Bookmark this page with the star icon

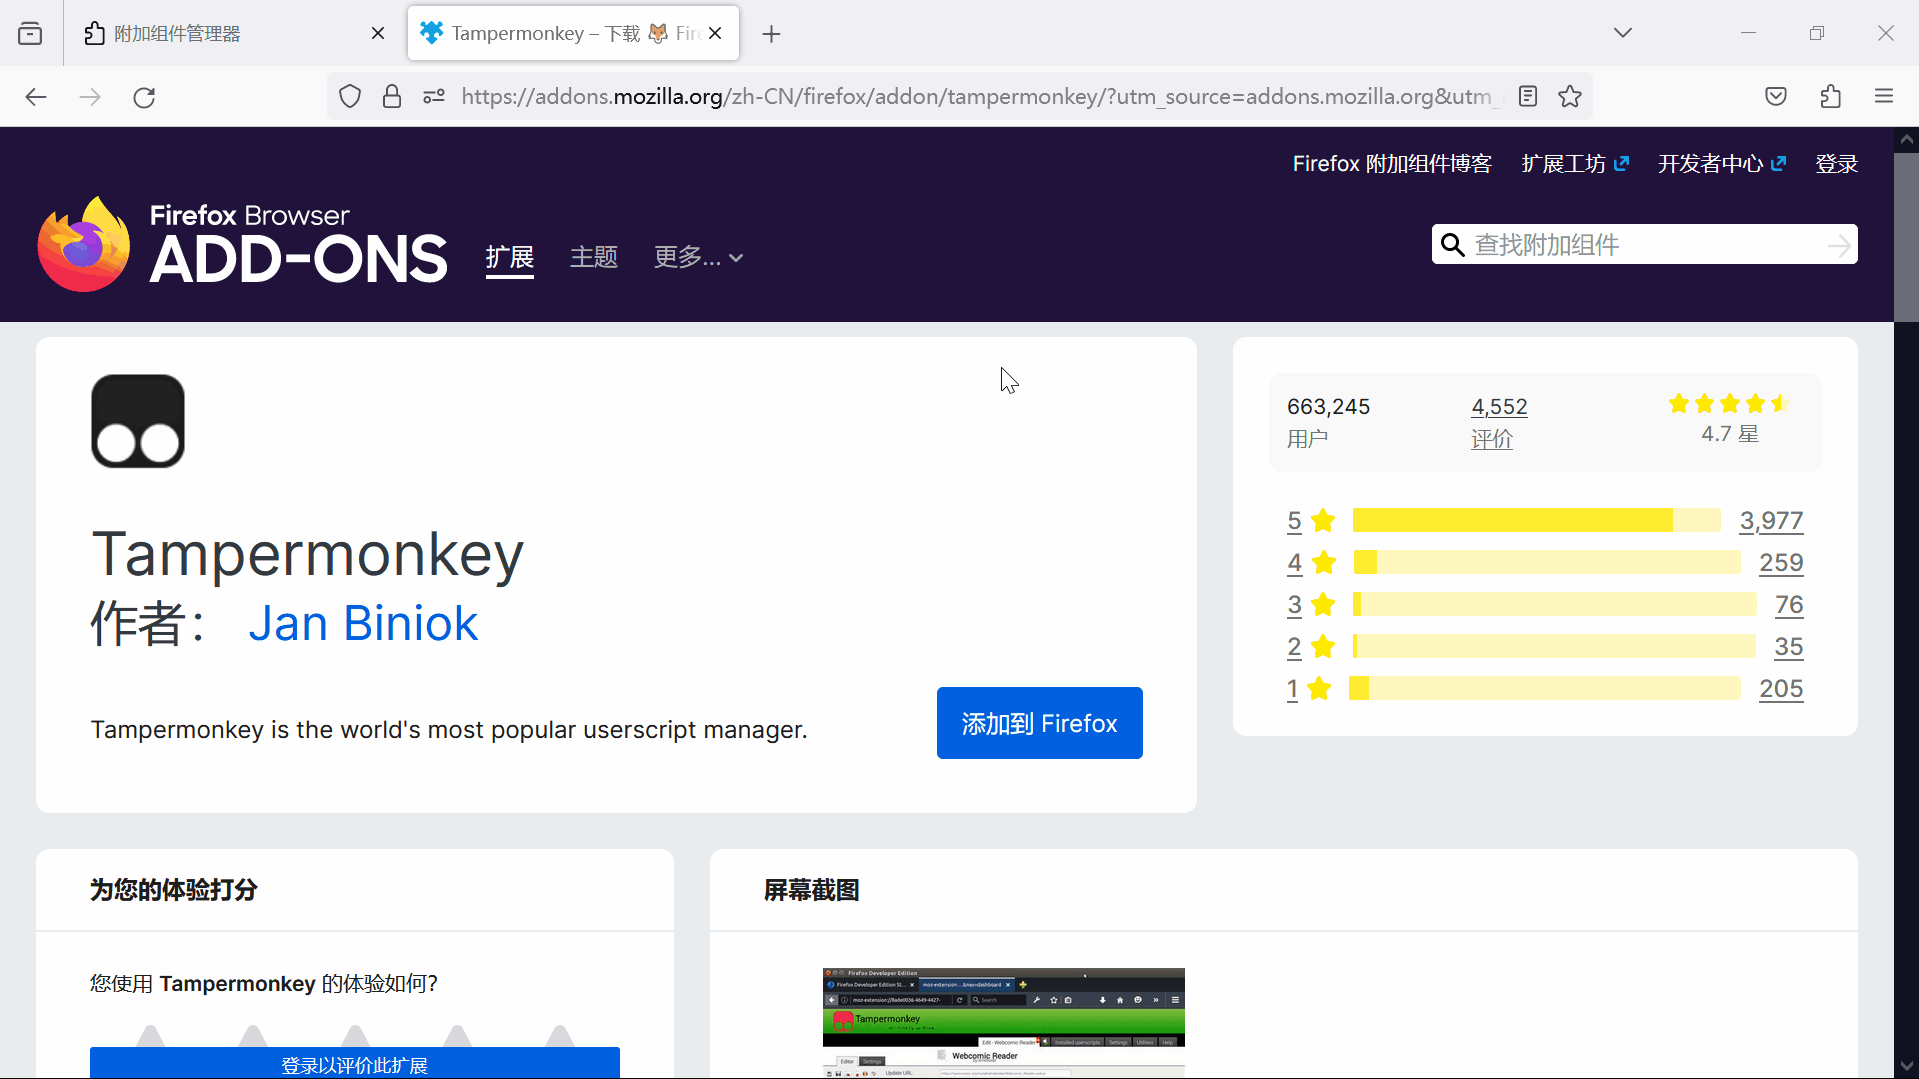click(1569, 96)
